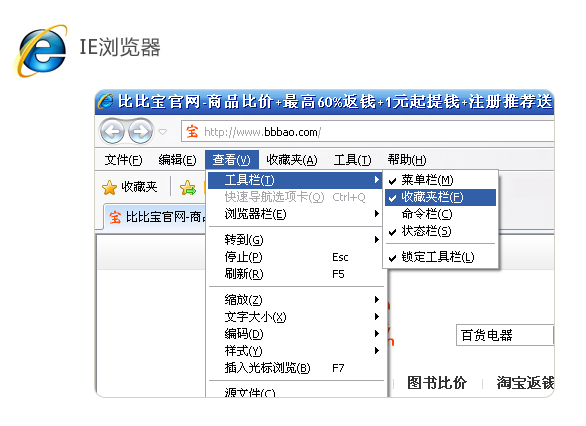
Task: Expand the 样式(Y) submenu
Action: point(294,351)
